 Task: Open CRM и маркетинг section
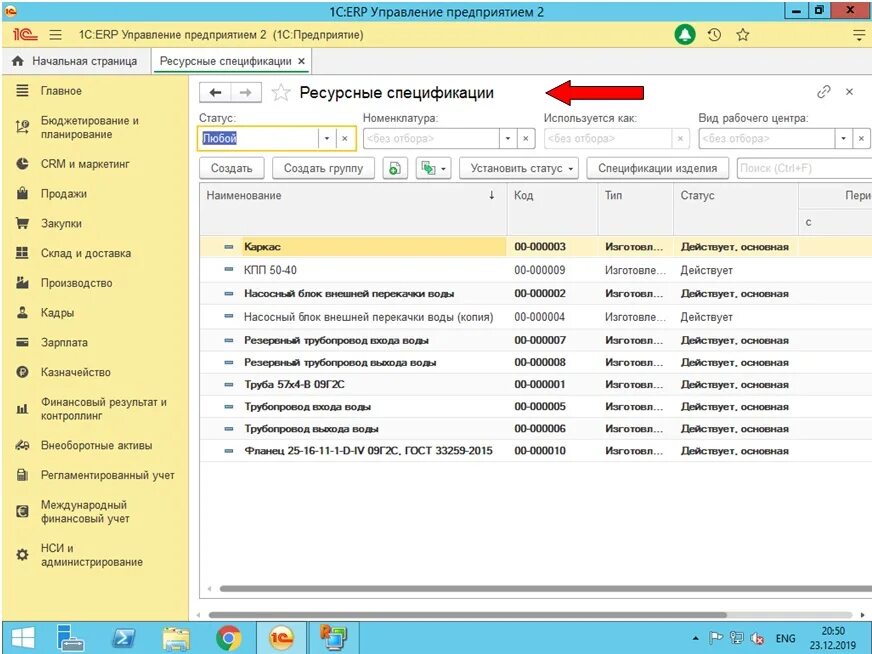85,164
